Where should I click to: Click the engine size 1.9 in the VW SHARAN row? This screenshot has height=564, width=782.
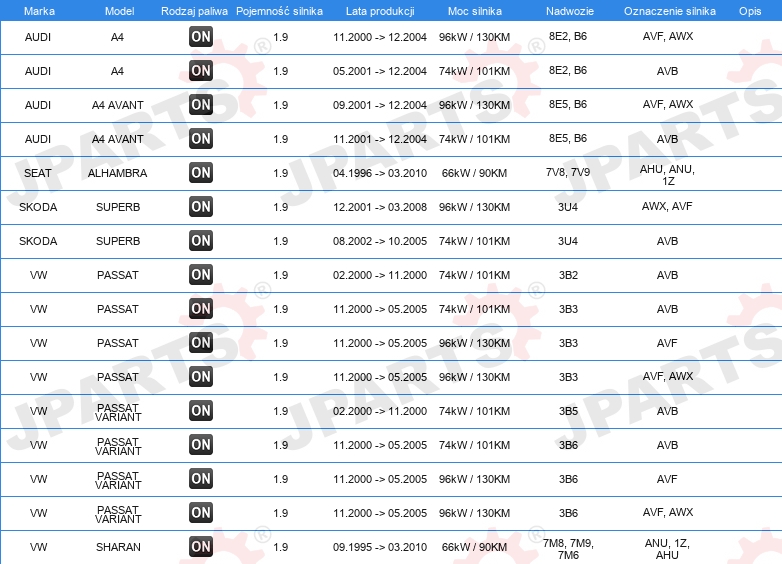281,547
